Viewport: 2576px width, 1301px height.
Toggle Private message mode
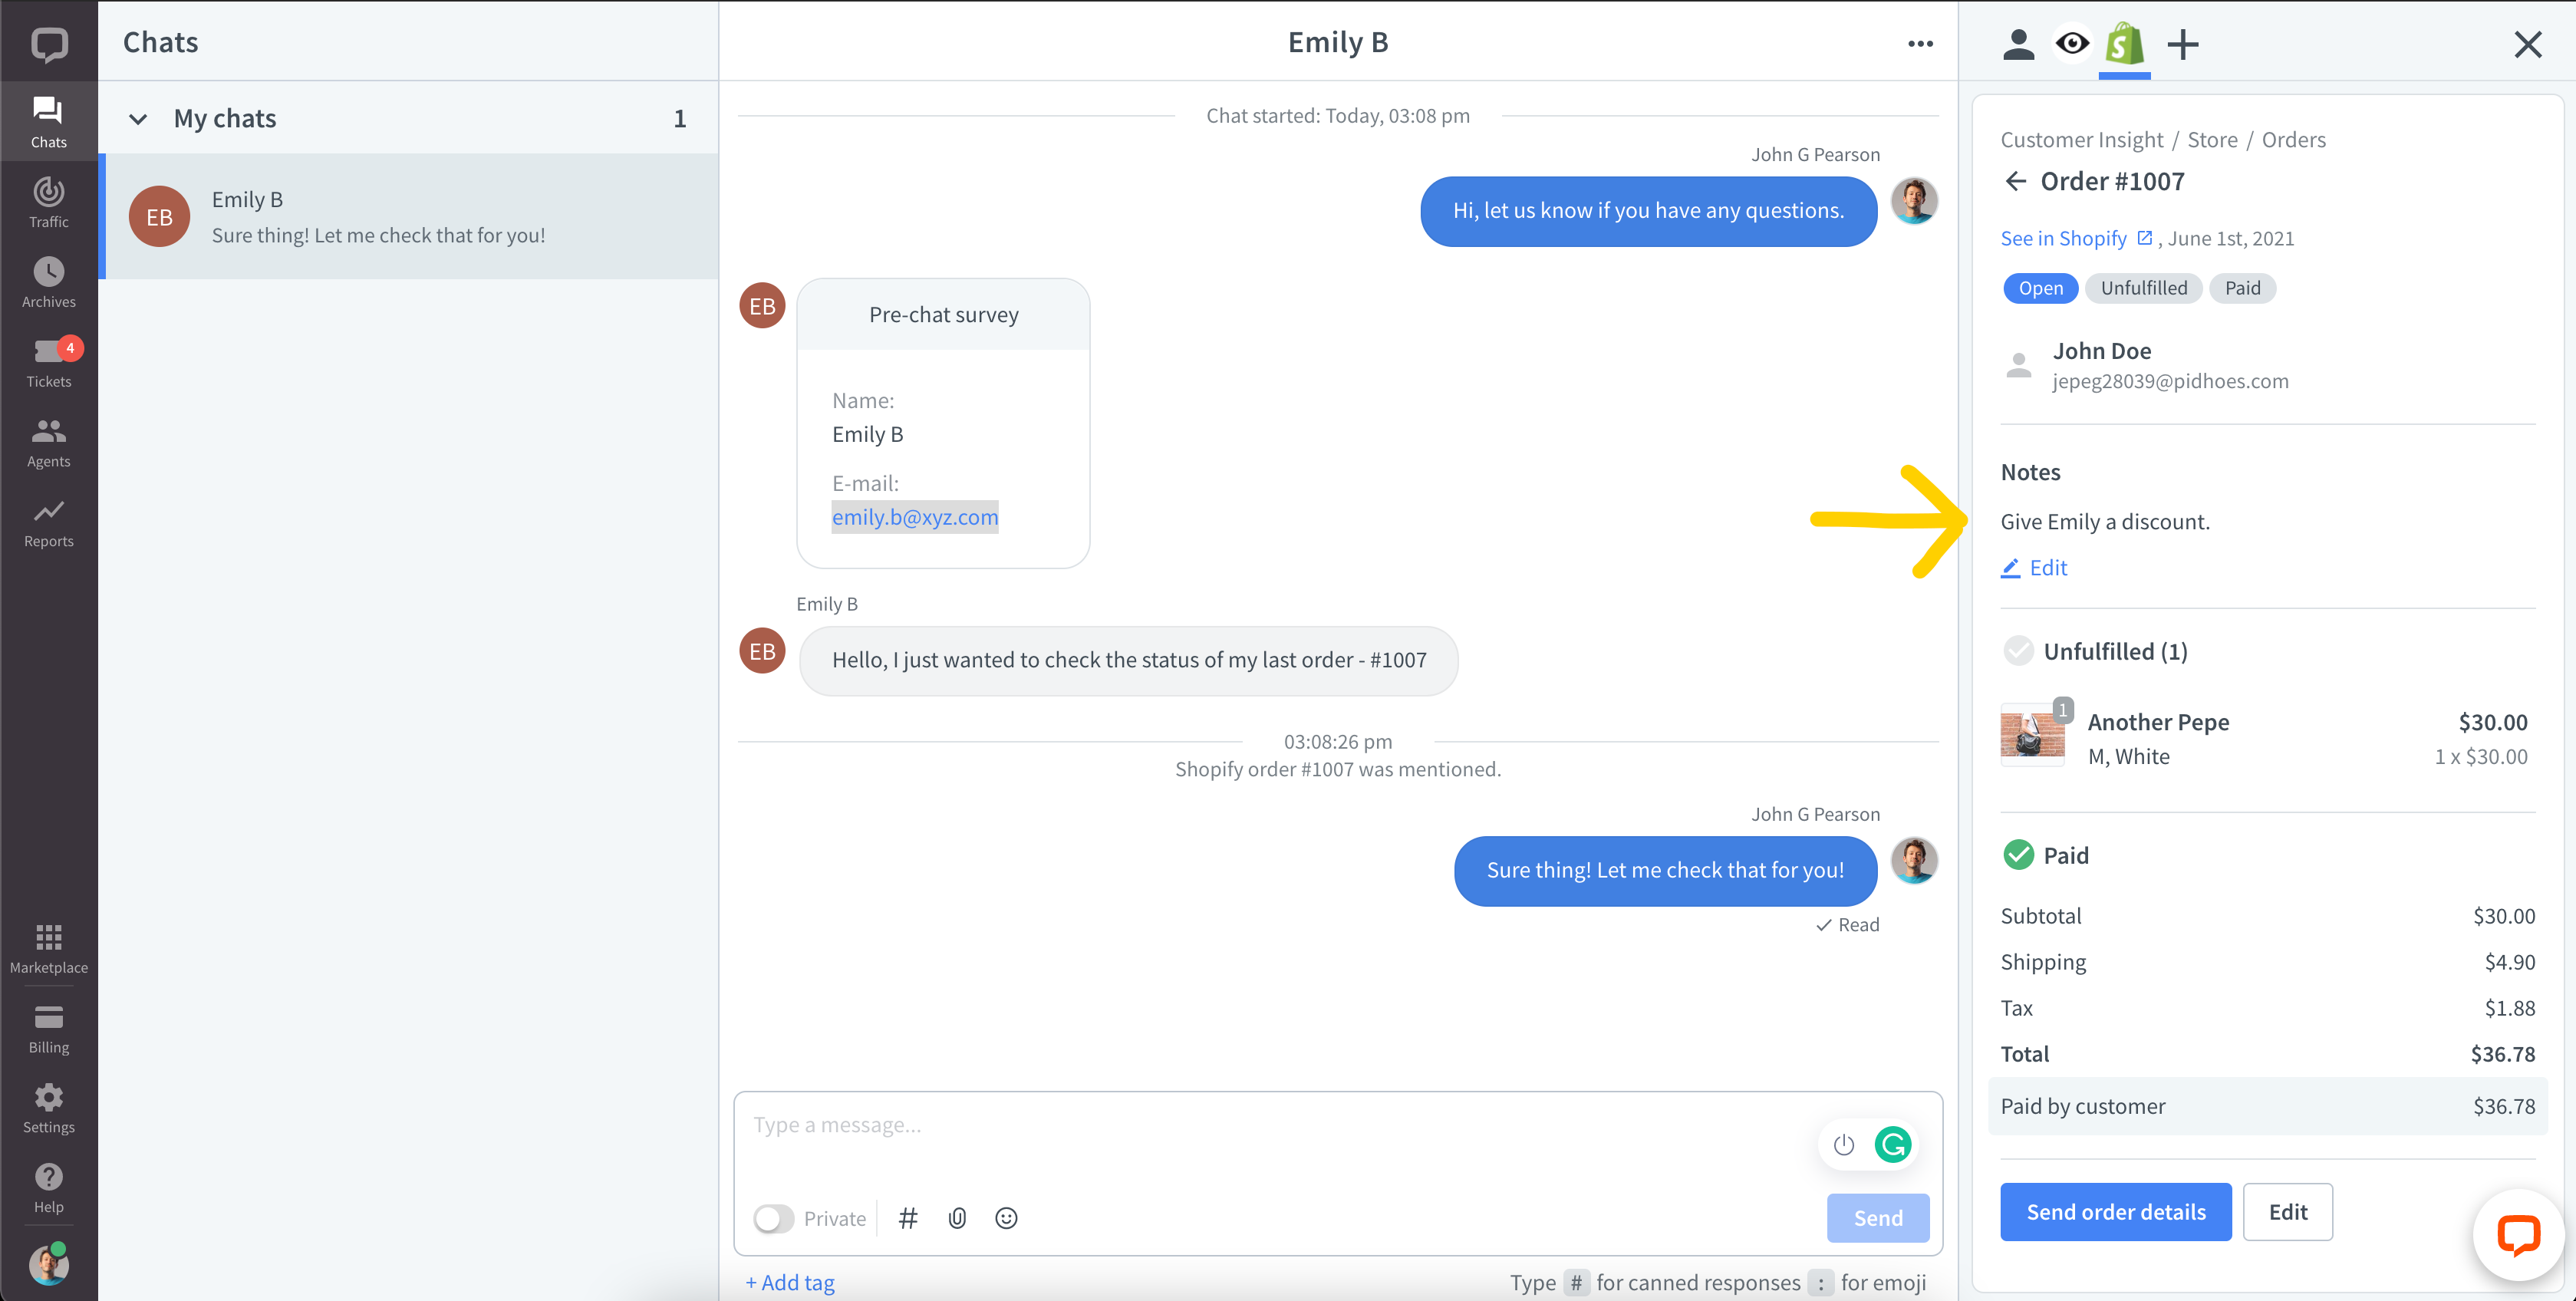pos(775,1217)
